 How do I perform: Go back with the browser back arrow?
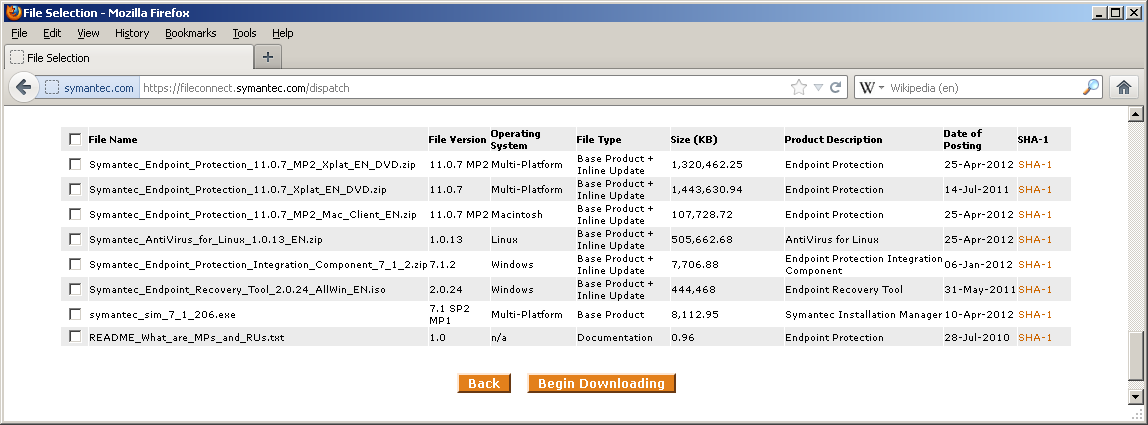pos(23,88)
